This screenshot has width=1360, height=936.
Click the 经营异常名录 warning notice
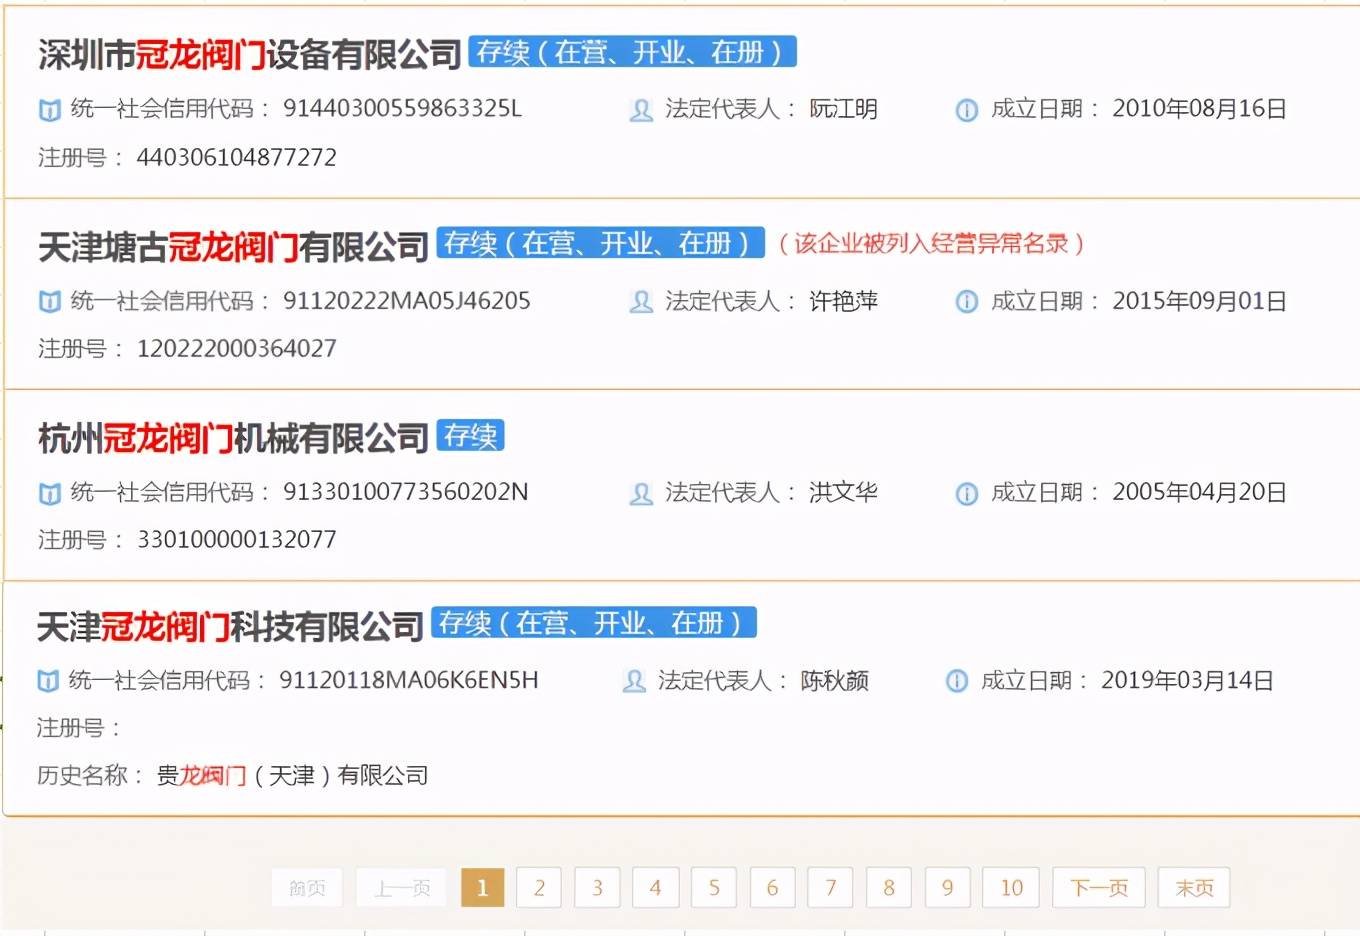tap(931, 244)
